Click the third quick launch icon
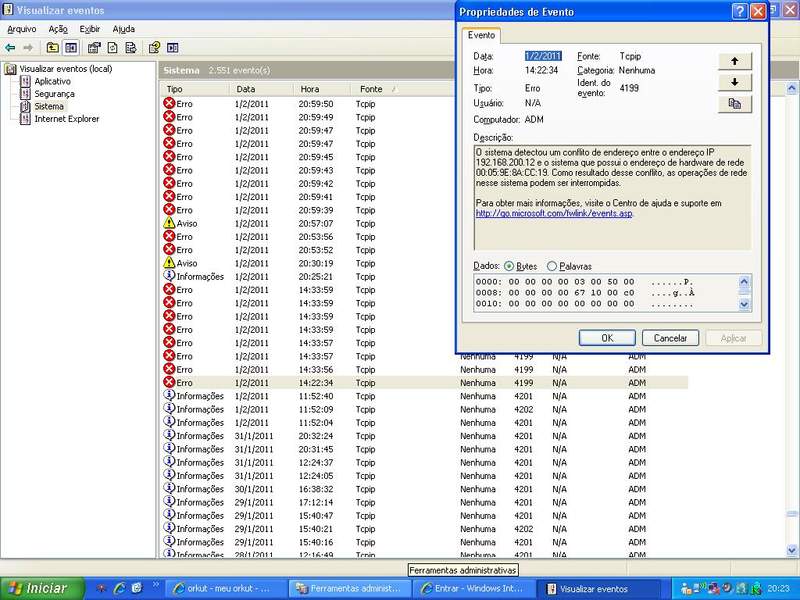800x600 pixels. click(x=137, y=588)
